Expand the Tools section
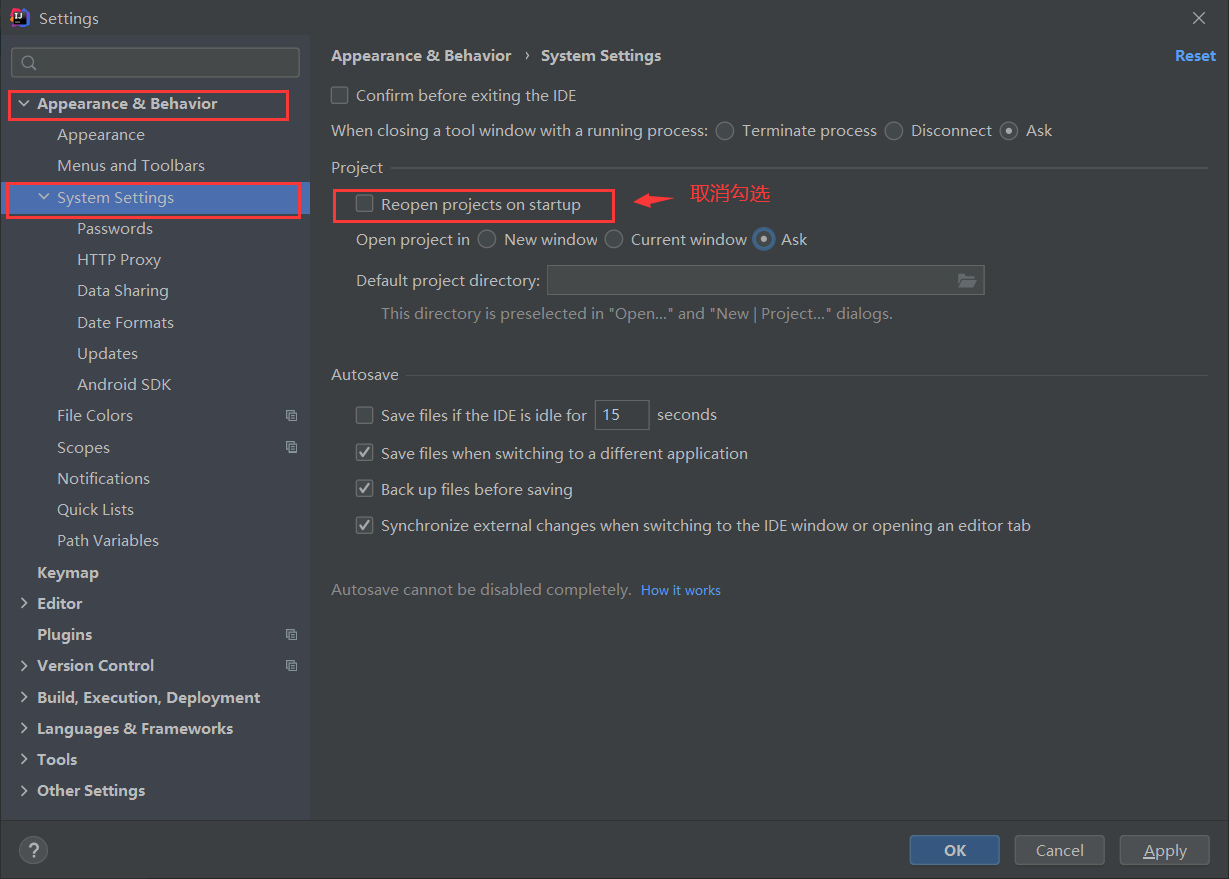This screenshot has width=1229, height=879. (24, 759)
